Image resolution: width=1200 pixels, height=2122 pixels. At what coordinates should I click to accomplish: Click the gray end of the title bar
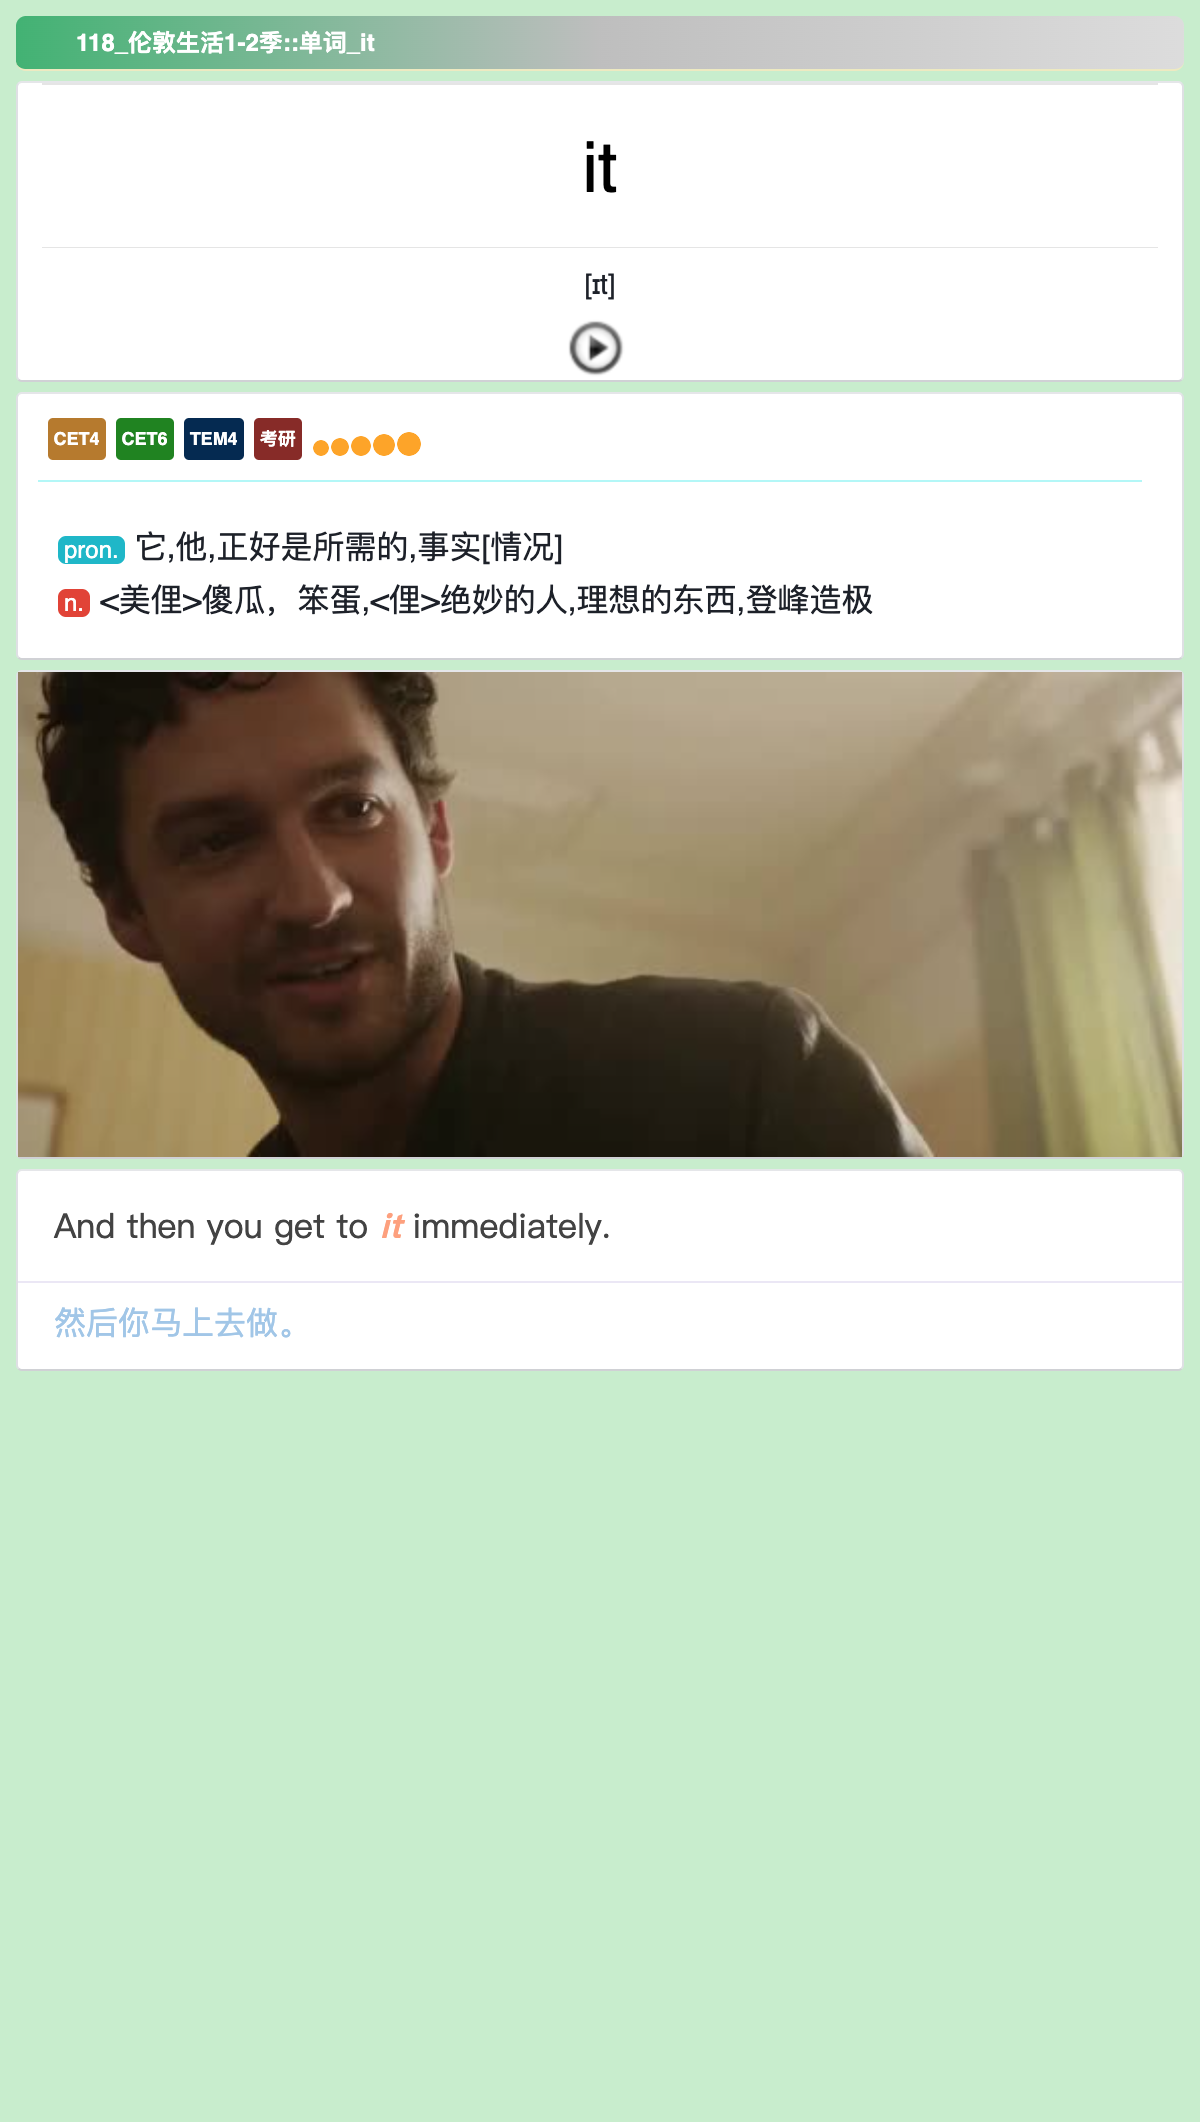tap(1100, 43)
